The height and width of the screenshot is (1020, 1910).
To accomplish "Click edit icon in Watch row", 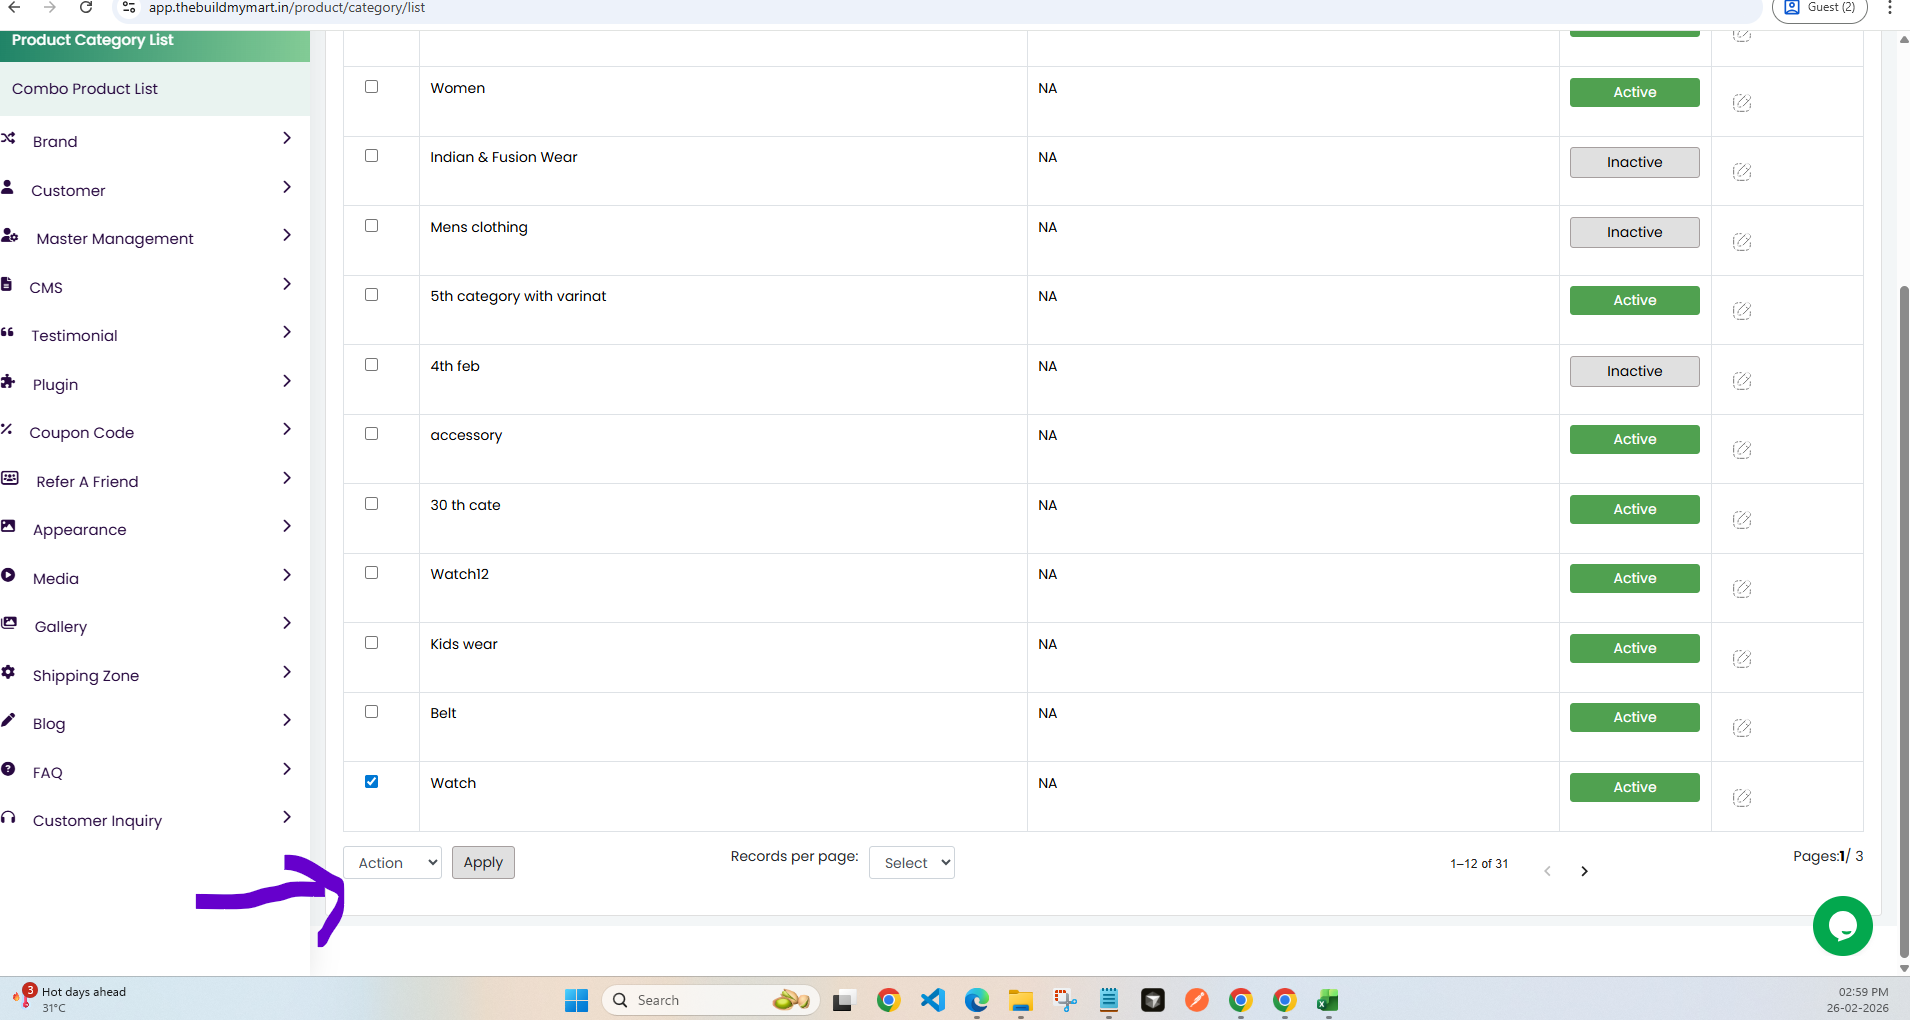I will pyautogui.click(x=1741, y=798).
